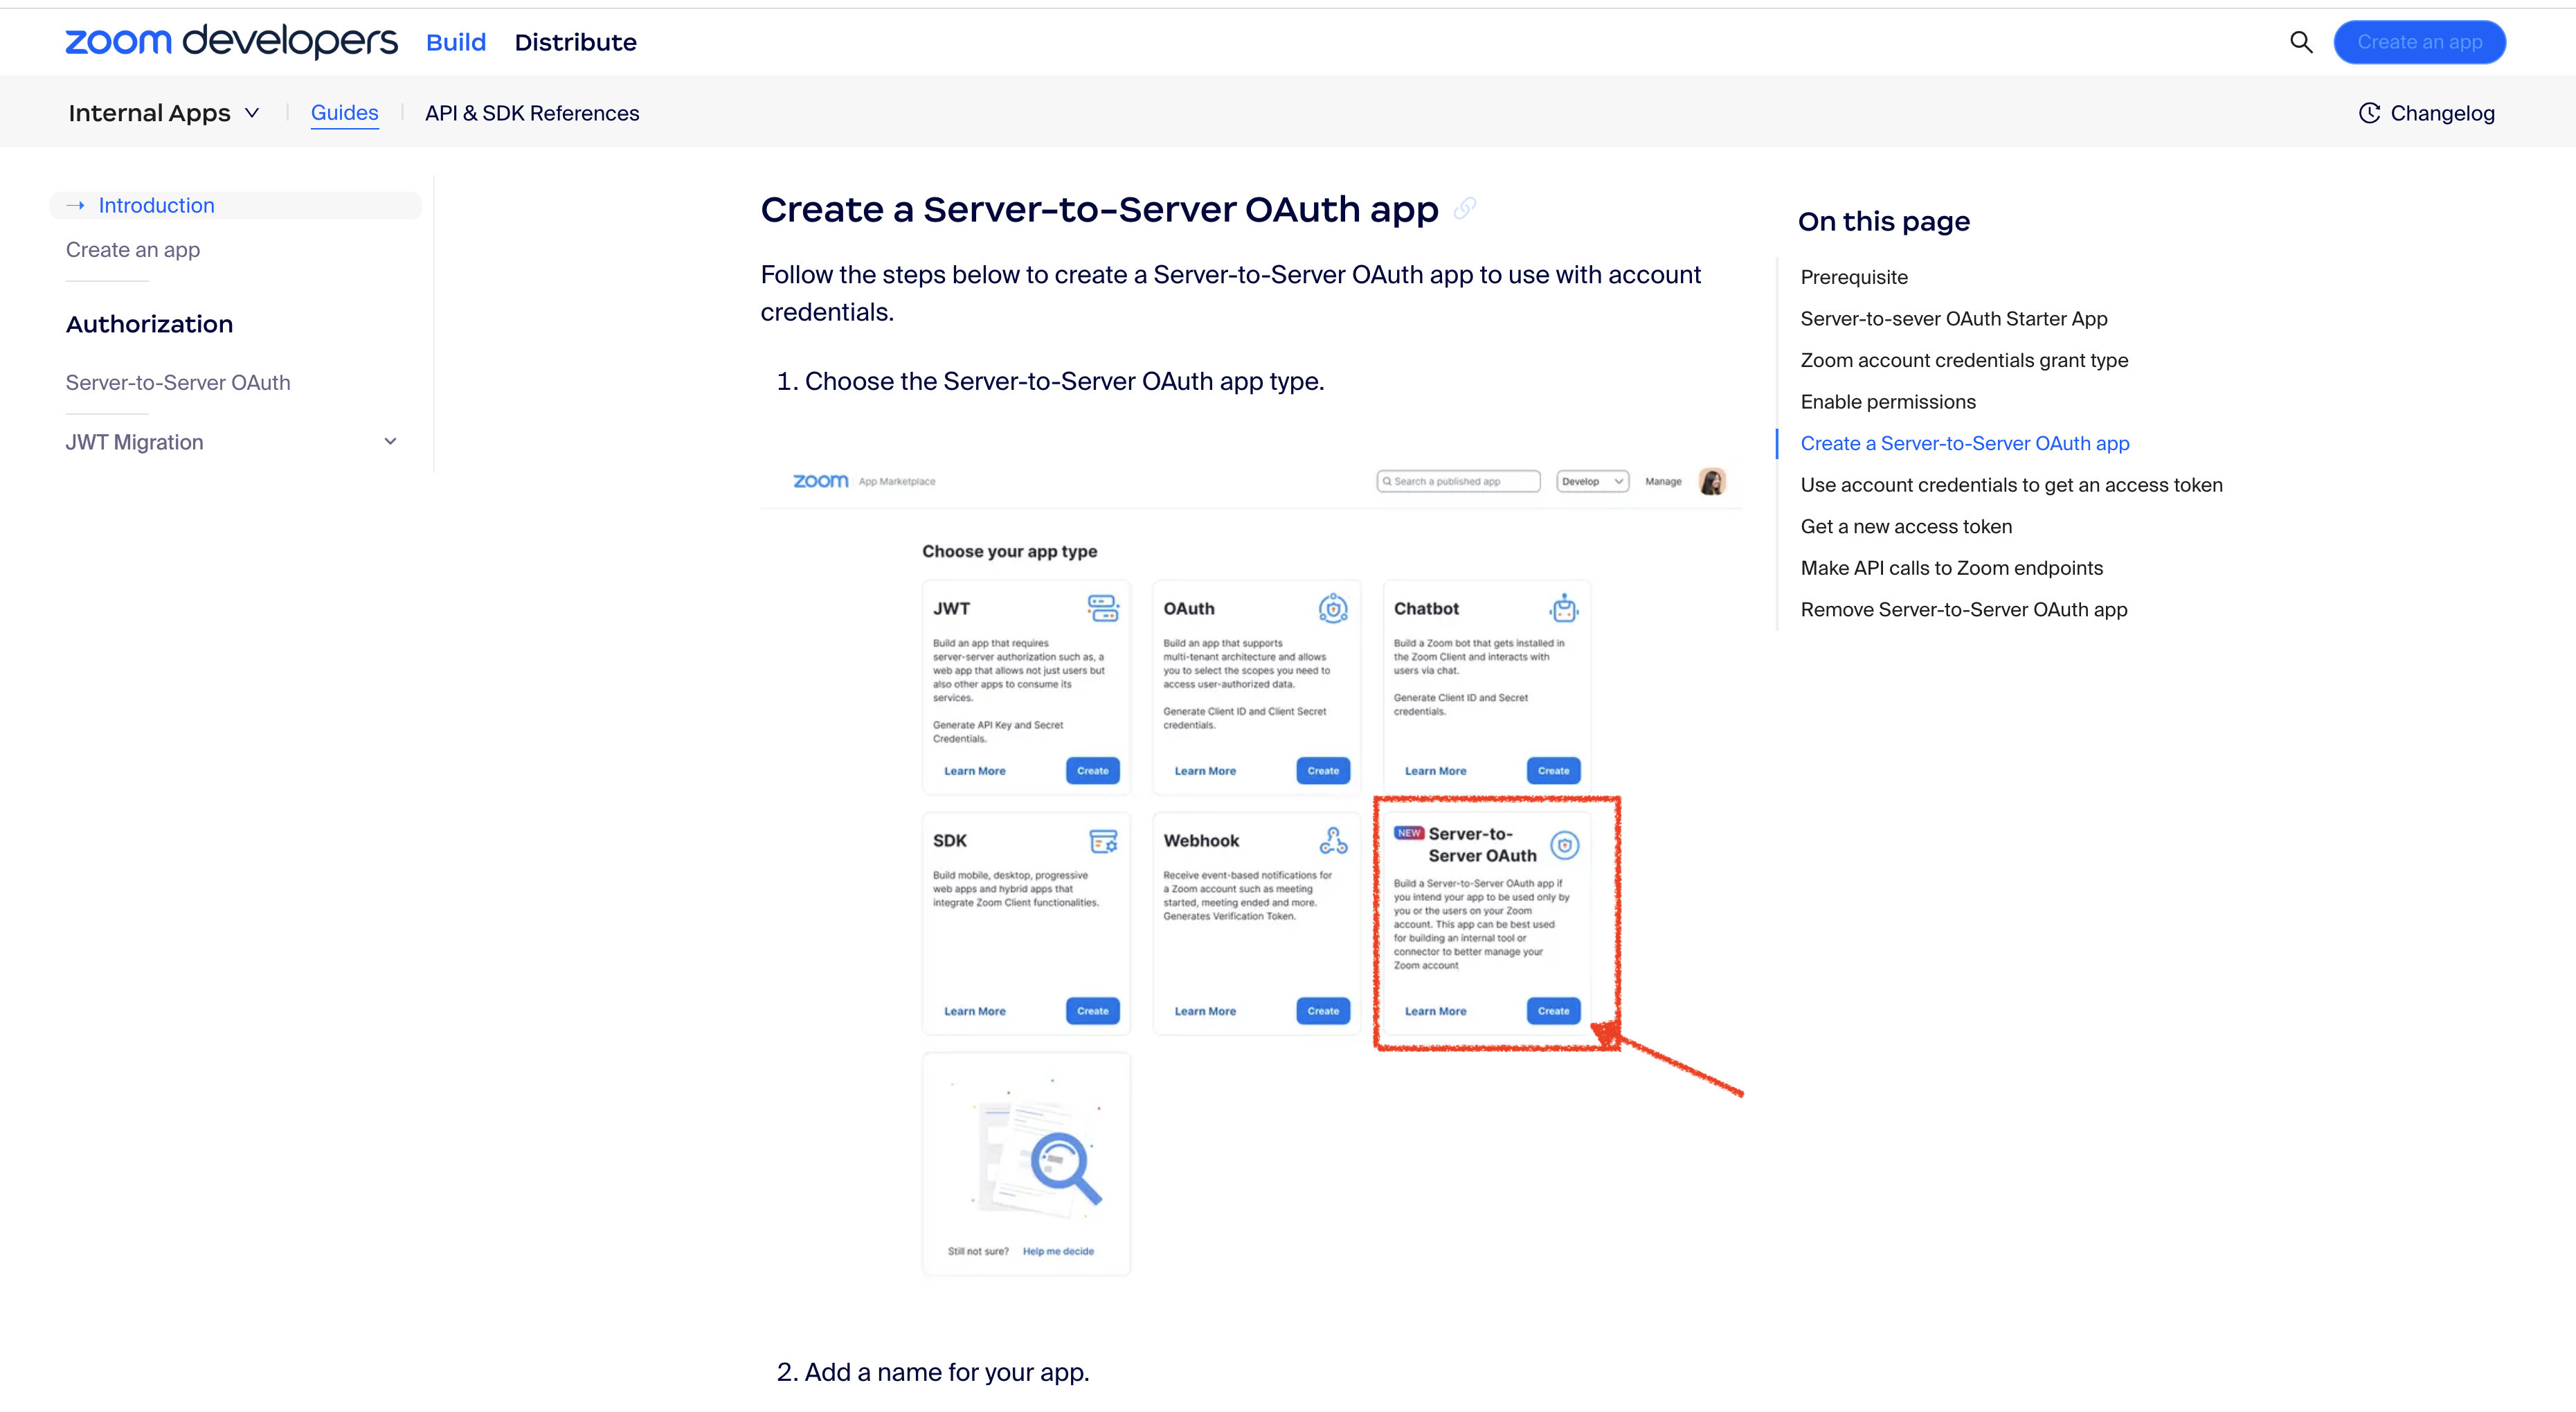This screenshot has height=1412, width=2576.
Task: Click Create on Server-to-Server OAuth card
Action: 1553,1010
